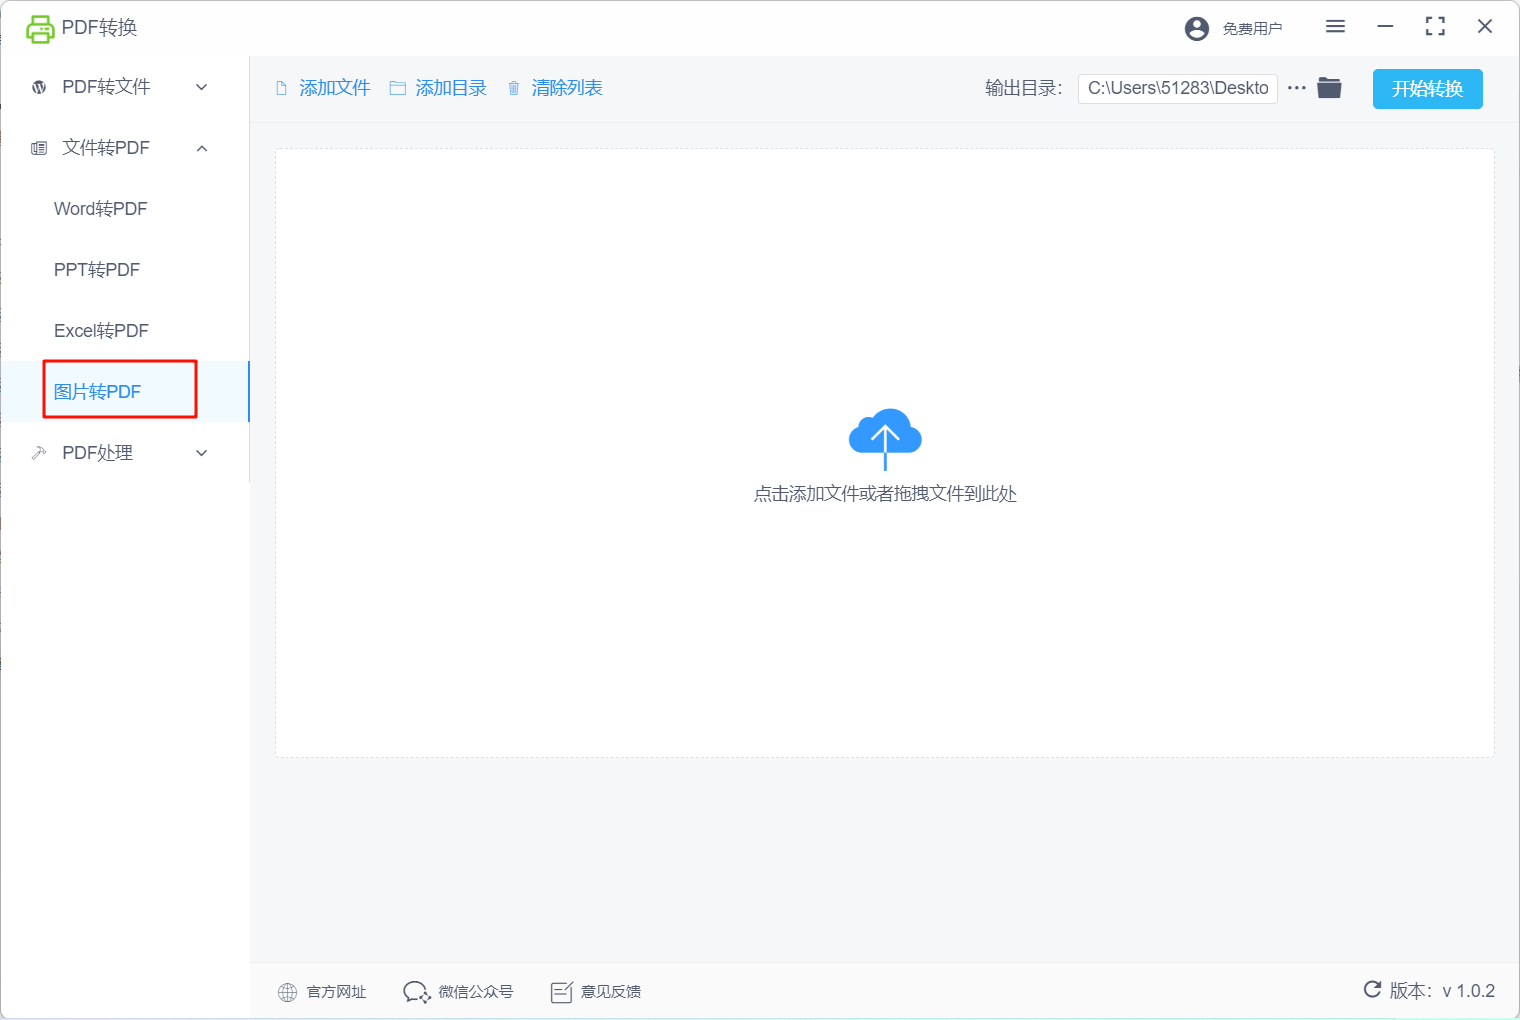Click the version v 1.0.2 text
Viewport: 1520px width, 1020px height.
pyautogui.click(x=1442, y=991)
